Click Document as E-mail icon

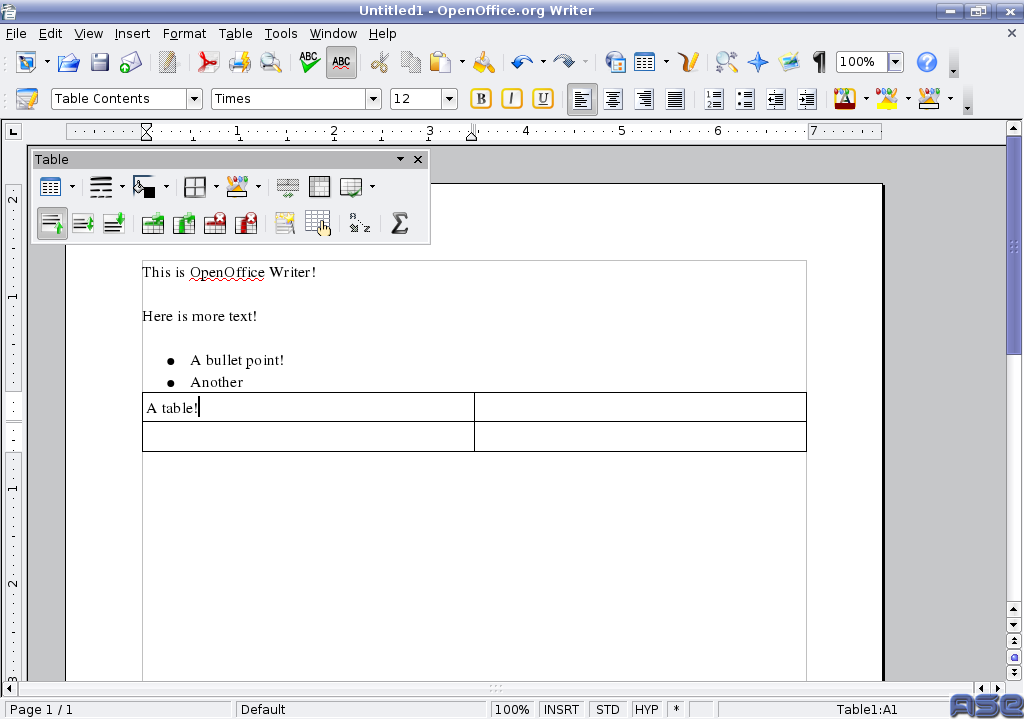click(131, 63)
